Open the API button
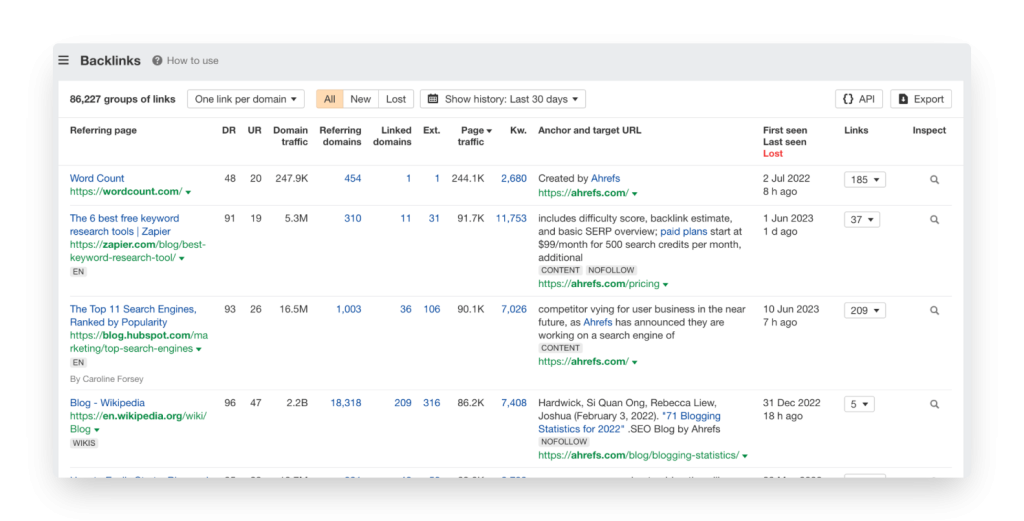Image resolution: width=1024 pixels, height=521 pixels. pyautogui.click(x=858, y=99)
